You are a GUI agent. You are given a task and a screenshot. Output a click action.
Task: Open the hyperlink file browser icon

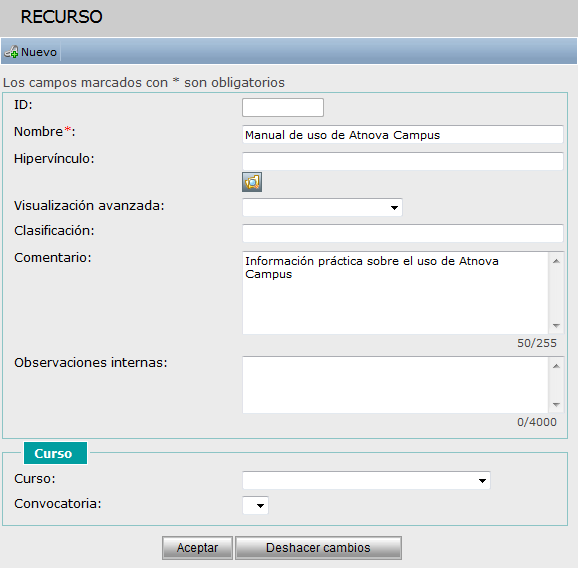pyautogui.click(x=252, y=182)
